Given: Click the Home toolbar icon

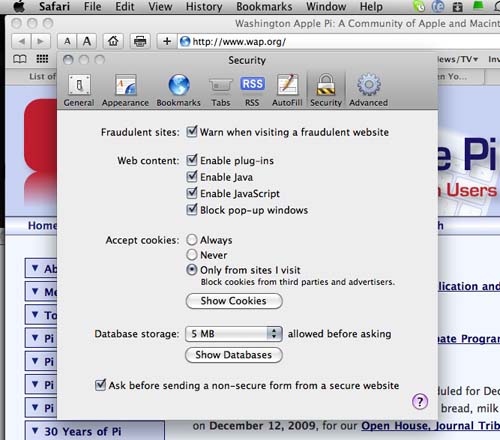Looking at the screenshot, I should 113,41.
